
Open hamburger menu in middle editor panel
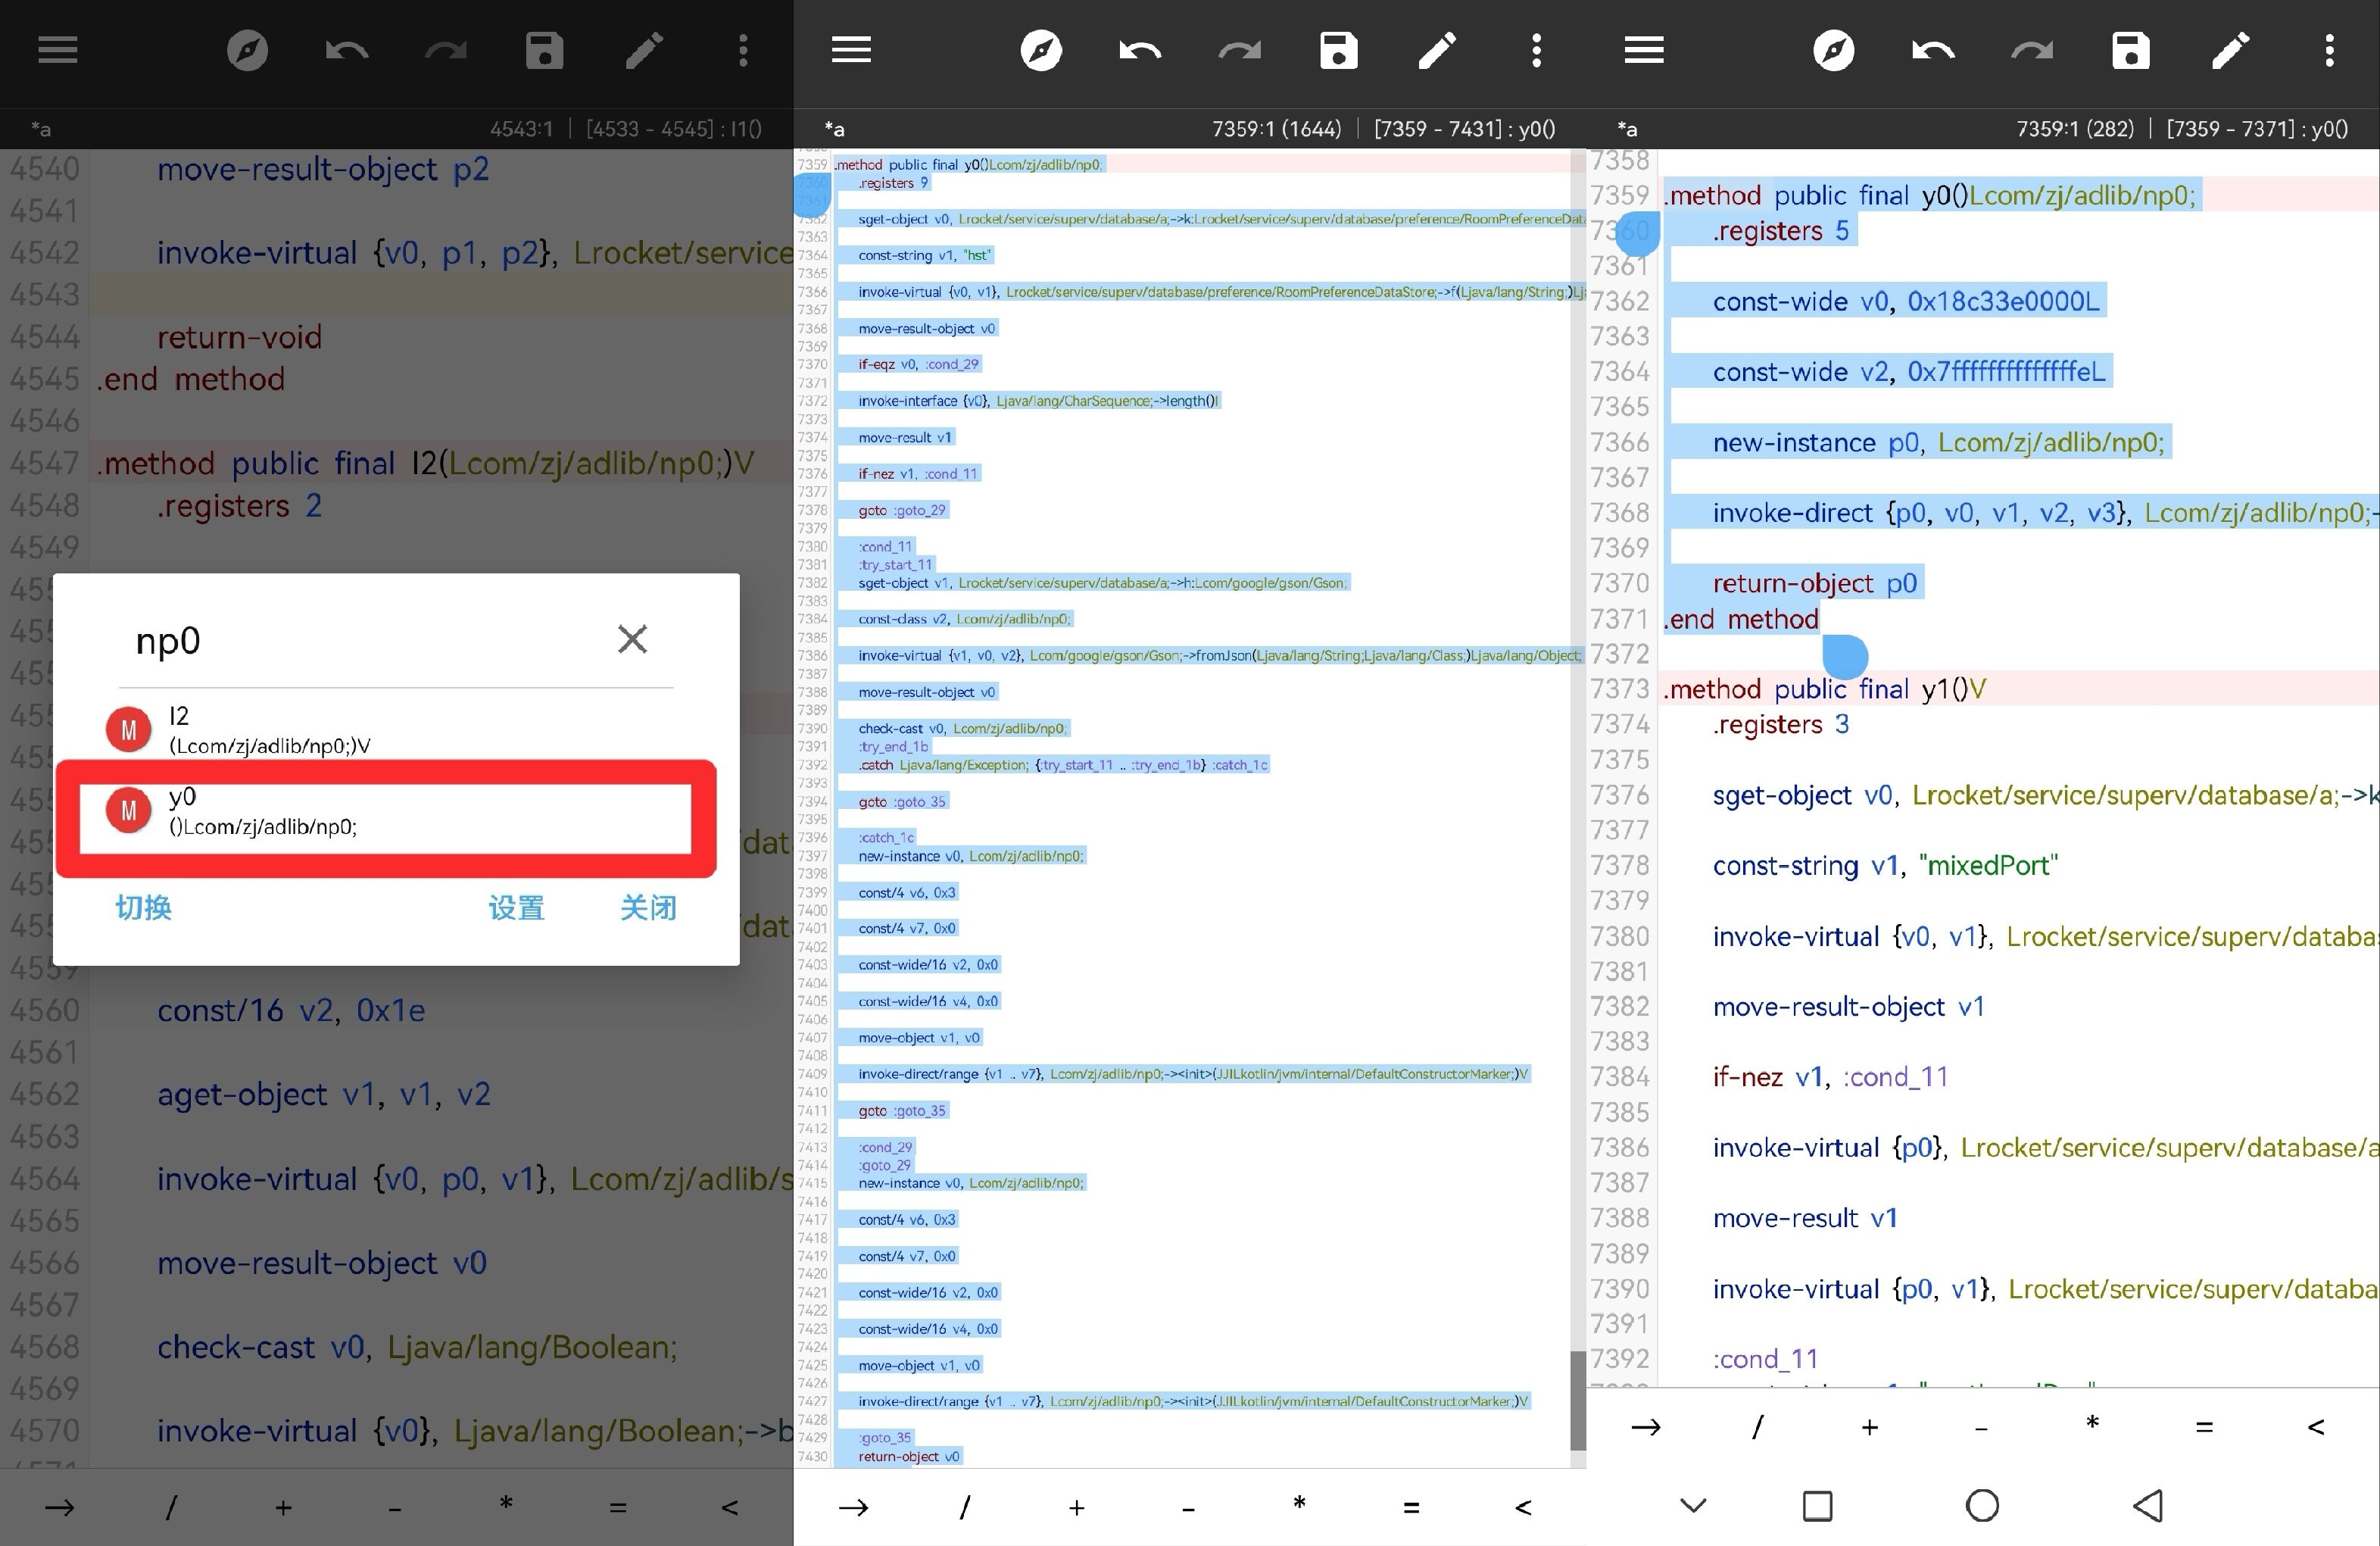click(851, 50)
